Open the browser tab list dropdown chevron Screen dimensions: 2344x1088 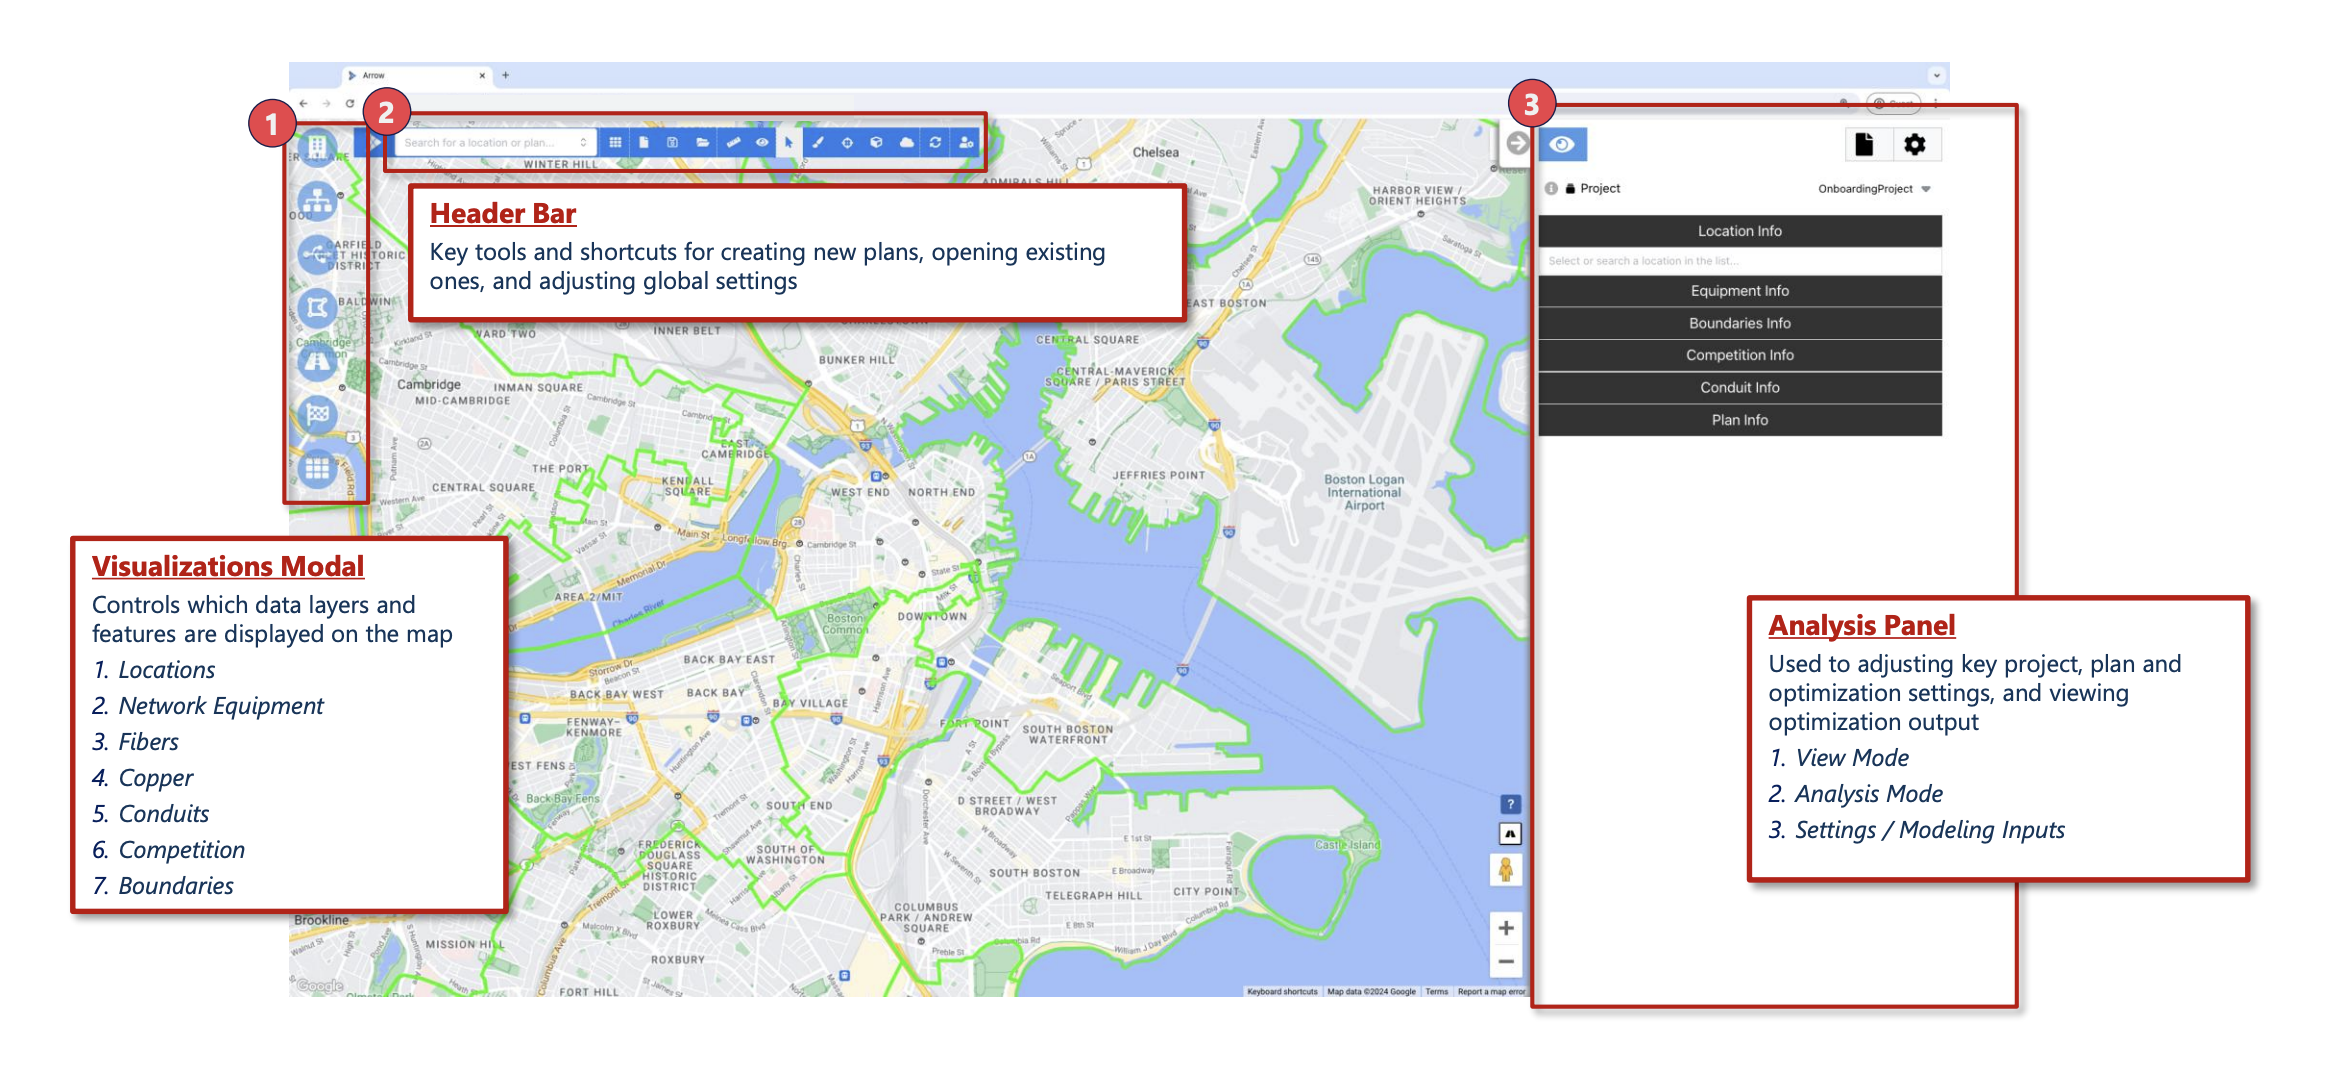click(x=1936, y=75)
